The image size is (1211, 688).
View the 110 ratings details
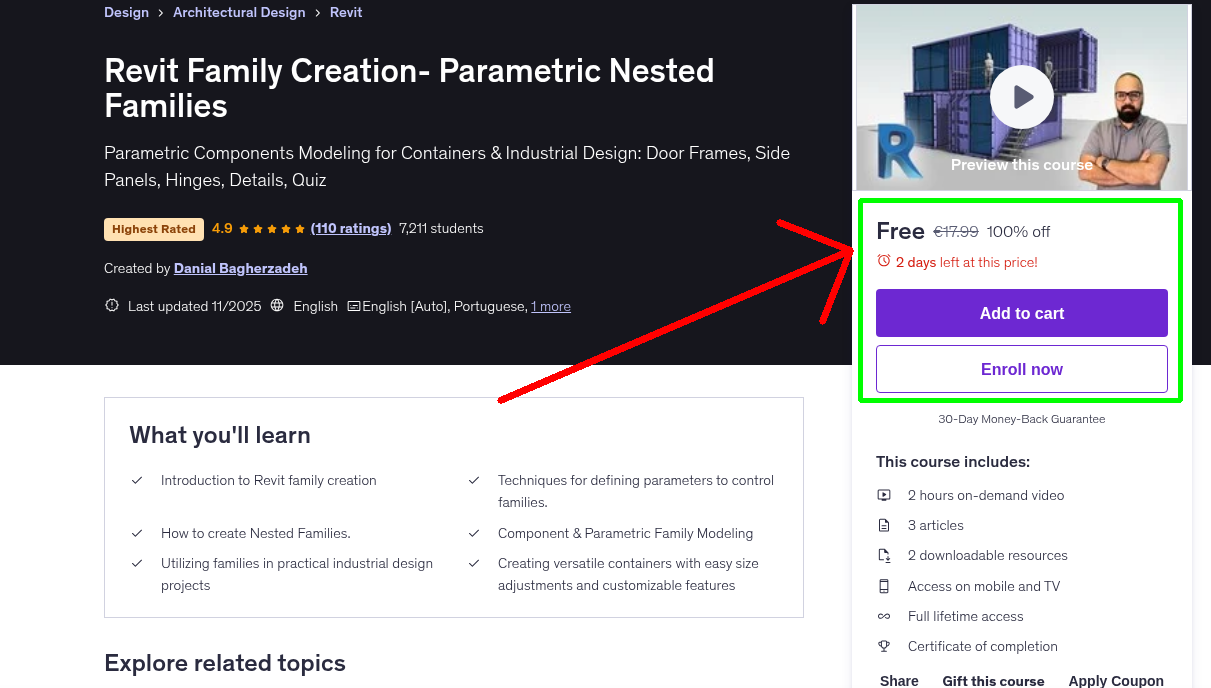(351, 228)
